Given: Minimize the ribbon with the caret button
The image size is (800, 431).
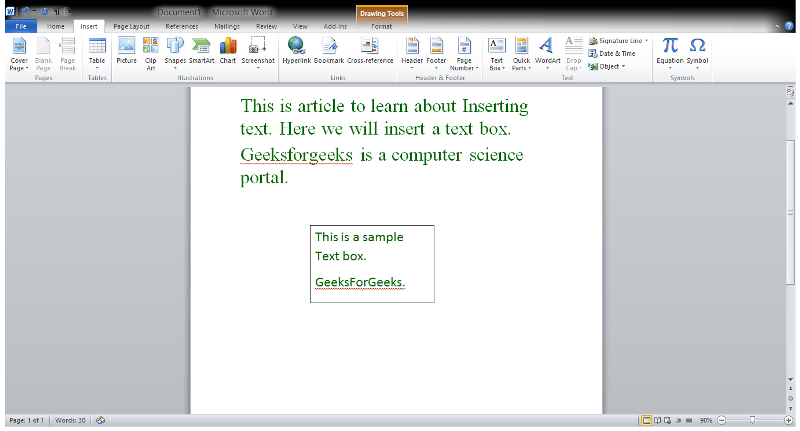Looking at the screenshot, I should click(x=777, y=26).
